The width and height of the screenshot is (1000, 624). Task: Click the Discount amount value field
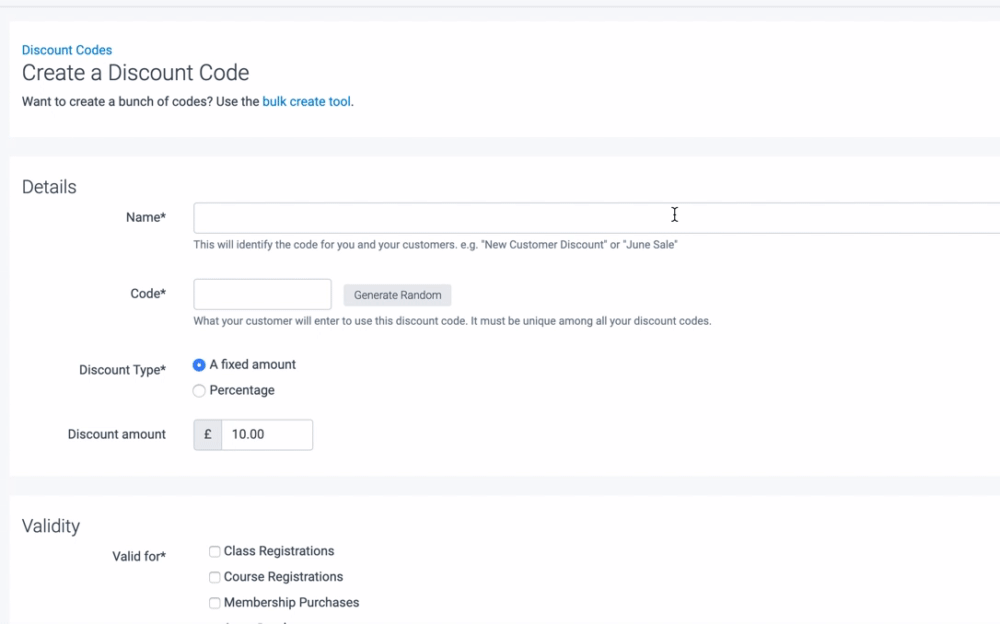pos(266,435)
